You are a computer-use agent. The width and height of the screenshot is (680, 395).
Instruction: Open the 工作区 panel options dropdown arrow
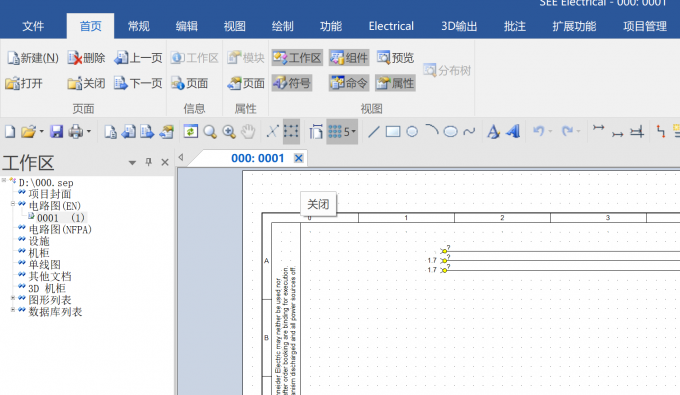click(132, 163)
